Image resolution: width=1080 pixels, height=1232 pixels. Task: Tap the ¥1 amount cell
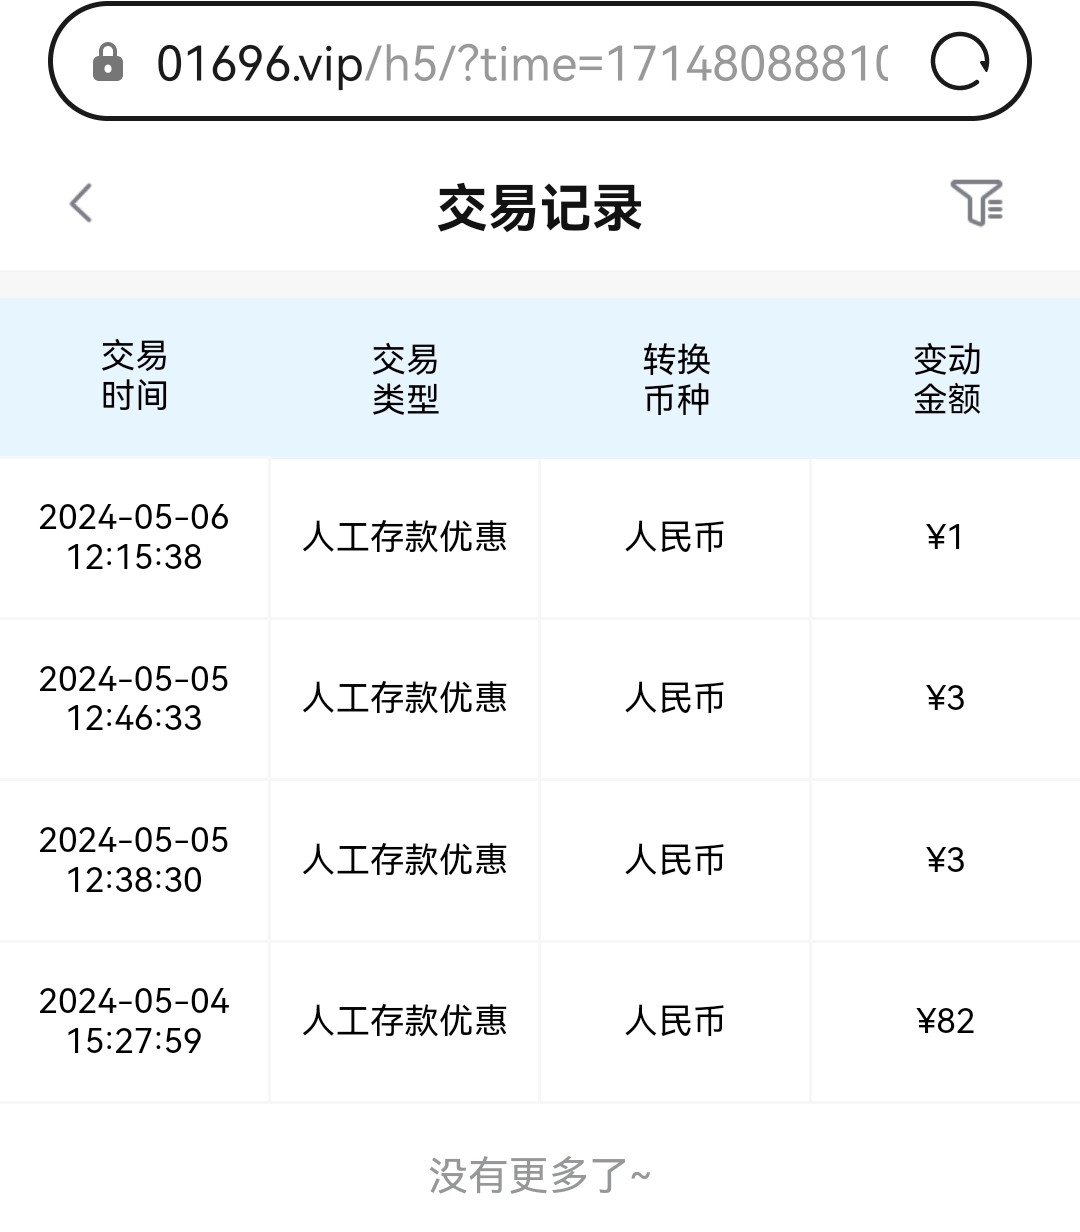pyautogui.click(x=945, y=537)
